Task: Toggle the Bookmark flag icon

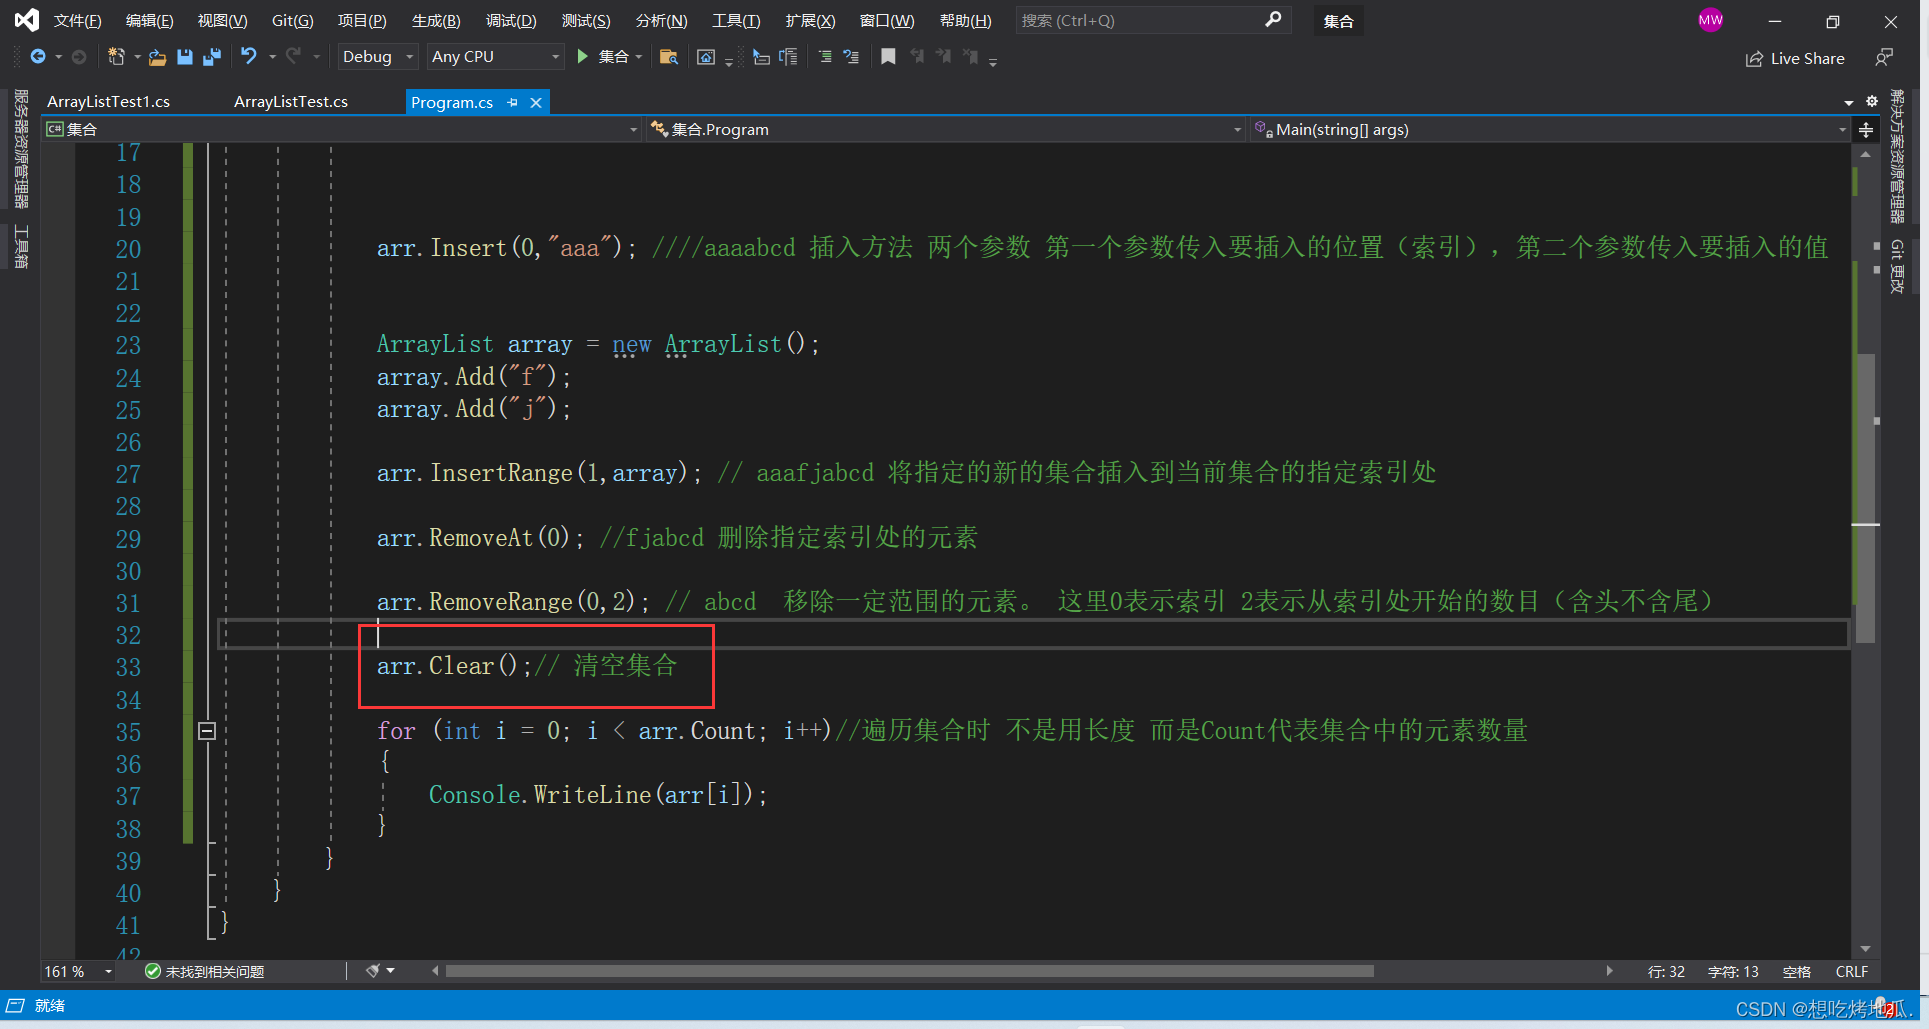Action: coord(888,57)
